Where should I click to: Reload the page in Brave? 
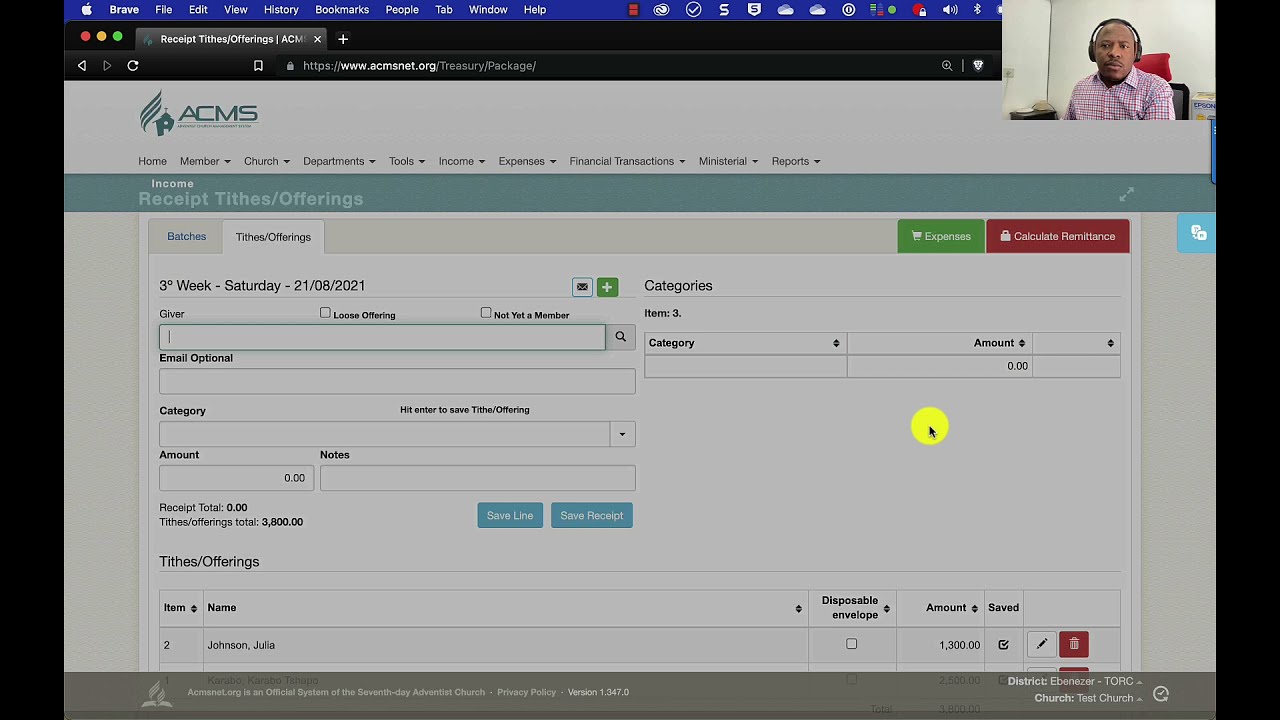point(132,66)
